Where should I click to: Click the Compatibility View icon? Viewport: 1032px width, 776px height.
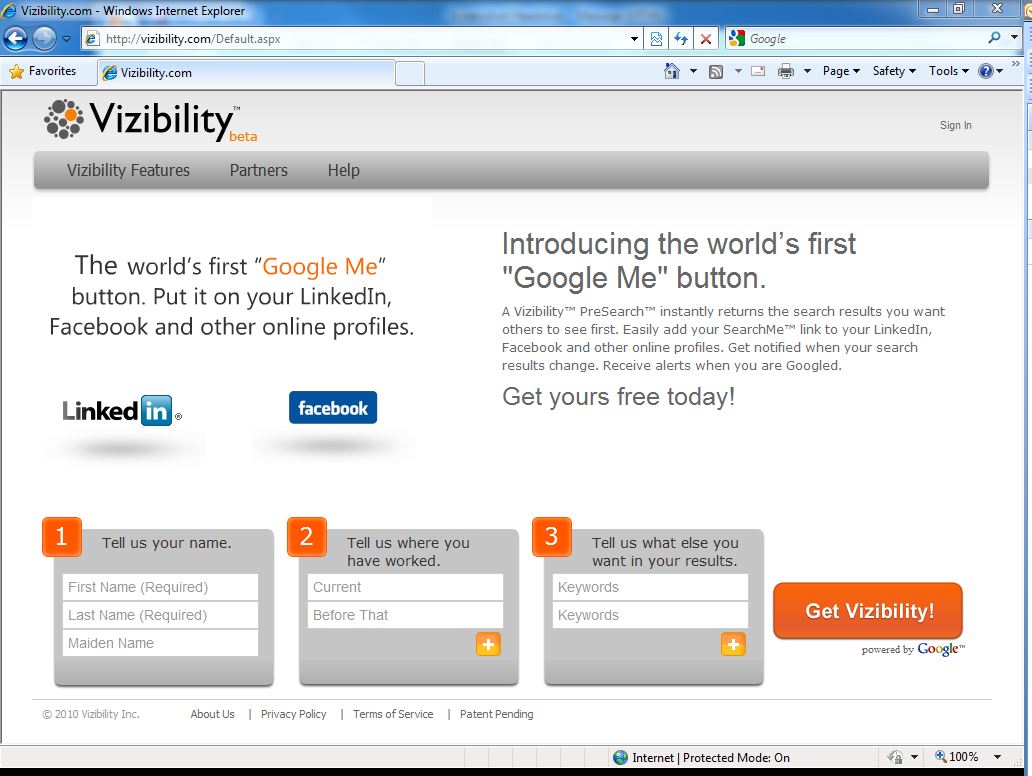656,39
